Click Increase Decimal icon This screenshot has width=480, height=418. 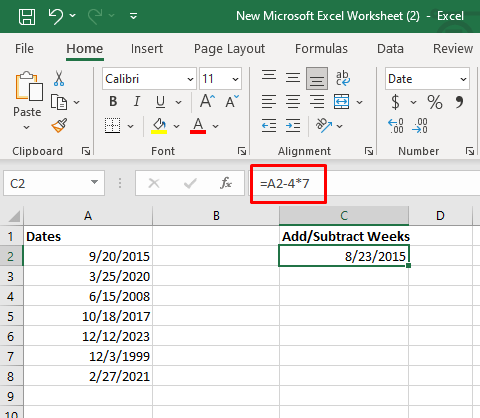tap(396, 126)
